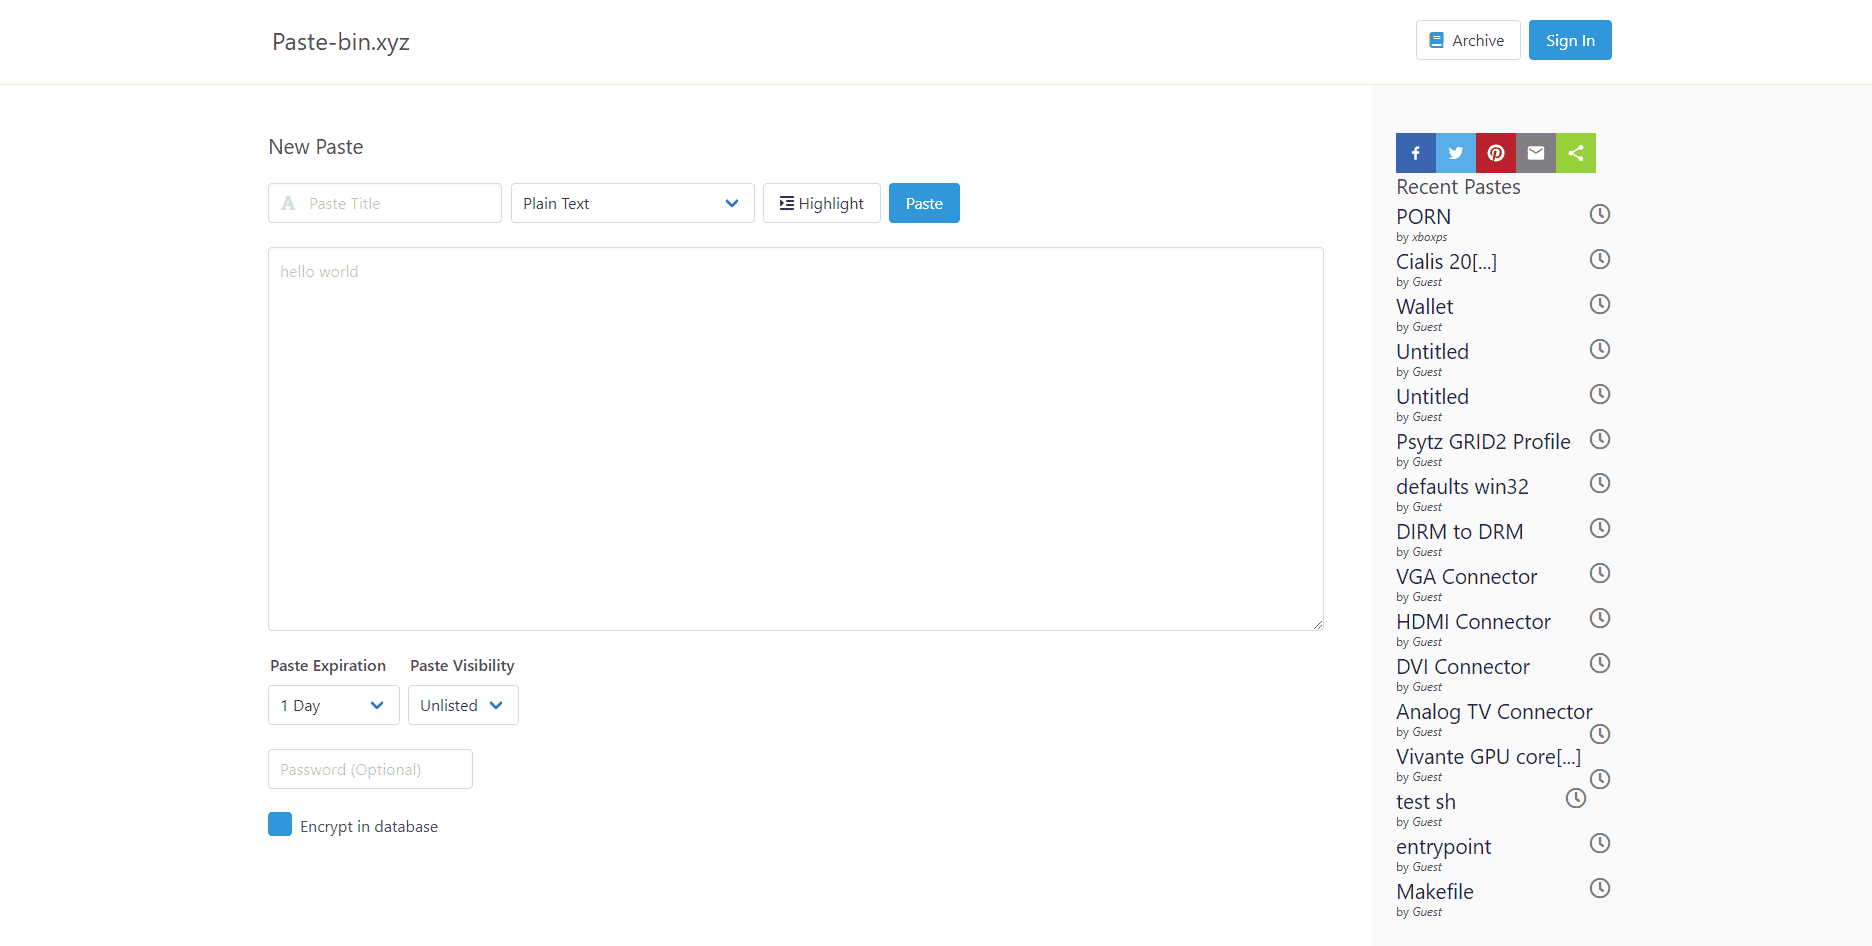Screen dimensions: 1872x946
Task: Click the clock icon next to VGA Connector
Action: coord(1600,573)
